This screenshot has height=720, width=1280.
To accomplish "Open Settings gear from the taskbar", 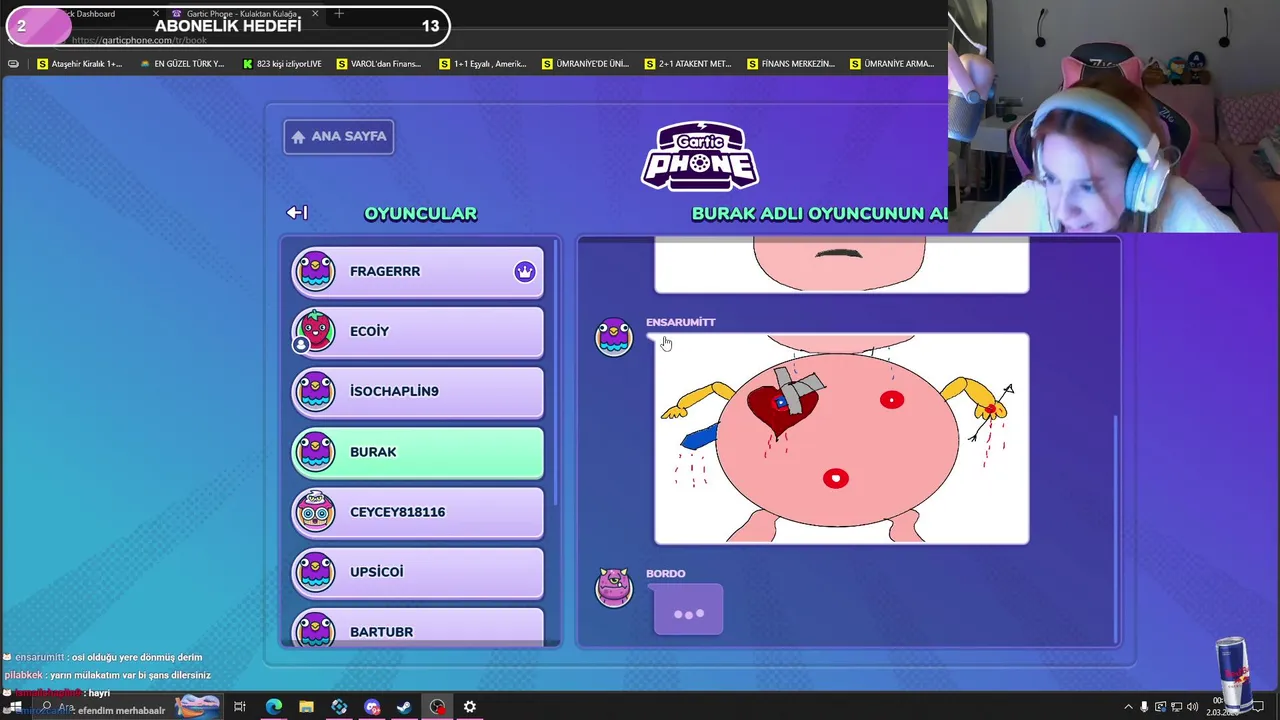I will coord(469,707).
